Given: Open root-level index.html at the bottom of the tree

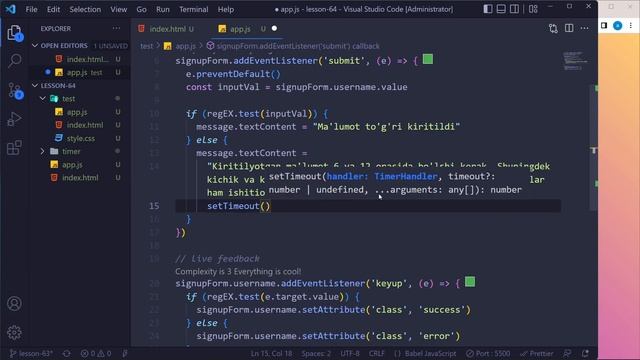Looking at the screenshot, I should [80, 178].
